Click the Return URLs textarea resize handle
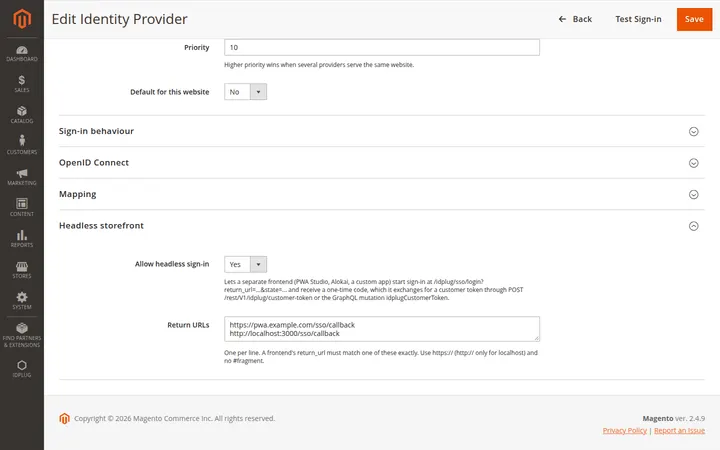 tap(536, 338)
